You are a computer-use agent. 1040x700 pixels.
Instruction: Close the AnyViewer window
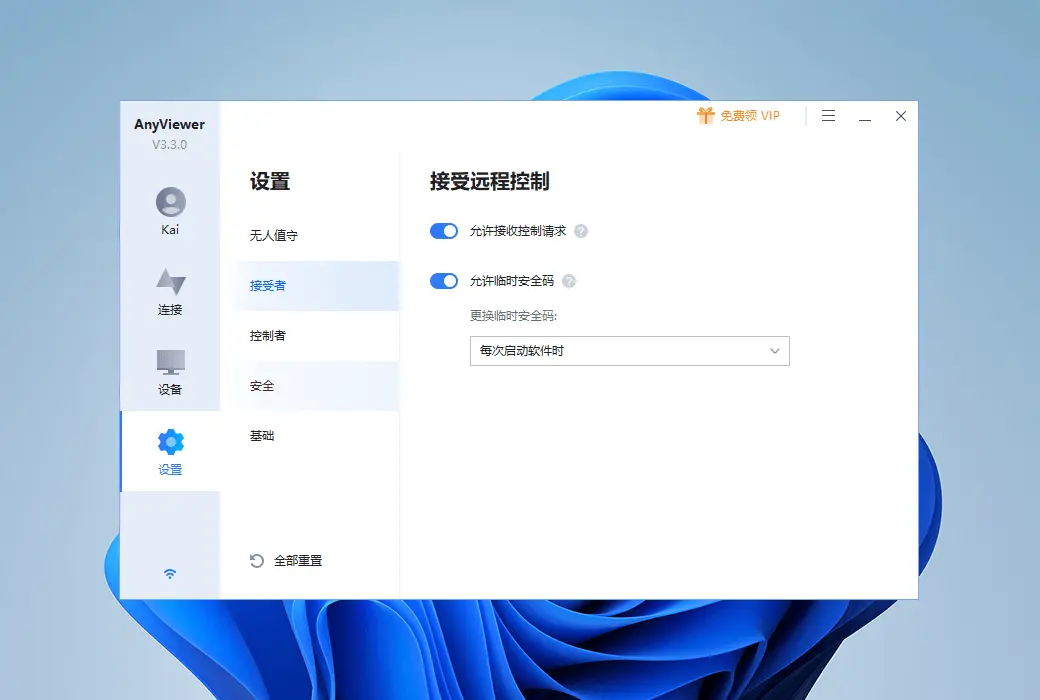click(x=901, y=116)
